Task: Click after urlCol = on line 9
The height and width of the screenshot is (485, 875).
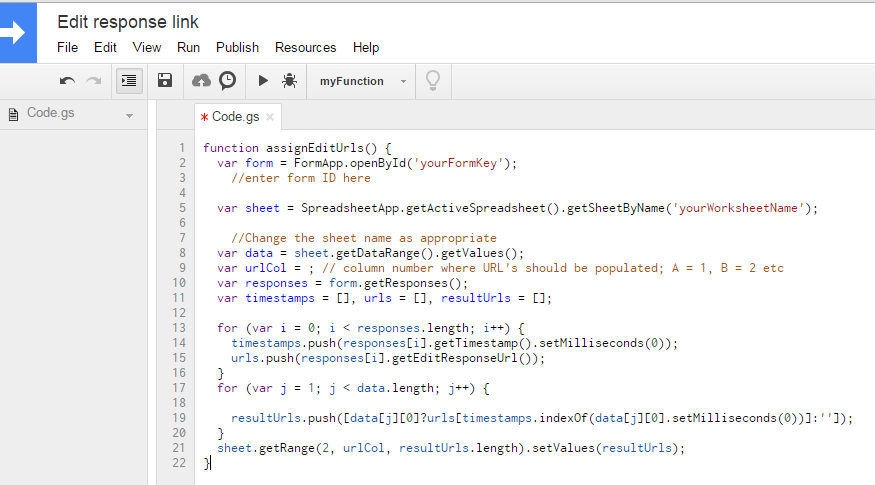Action: coord(305,268)
